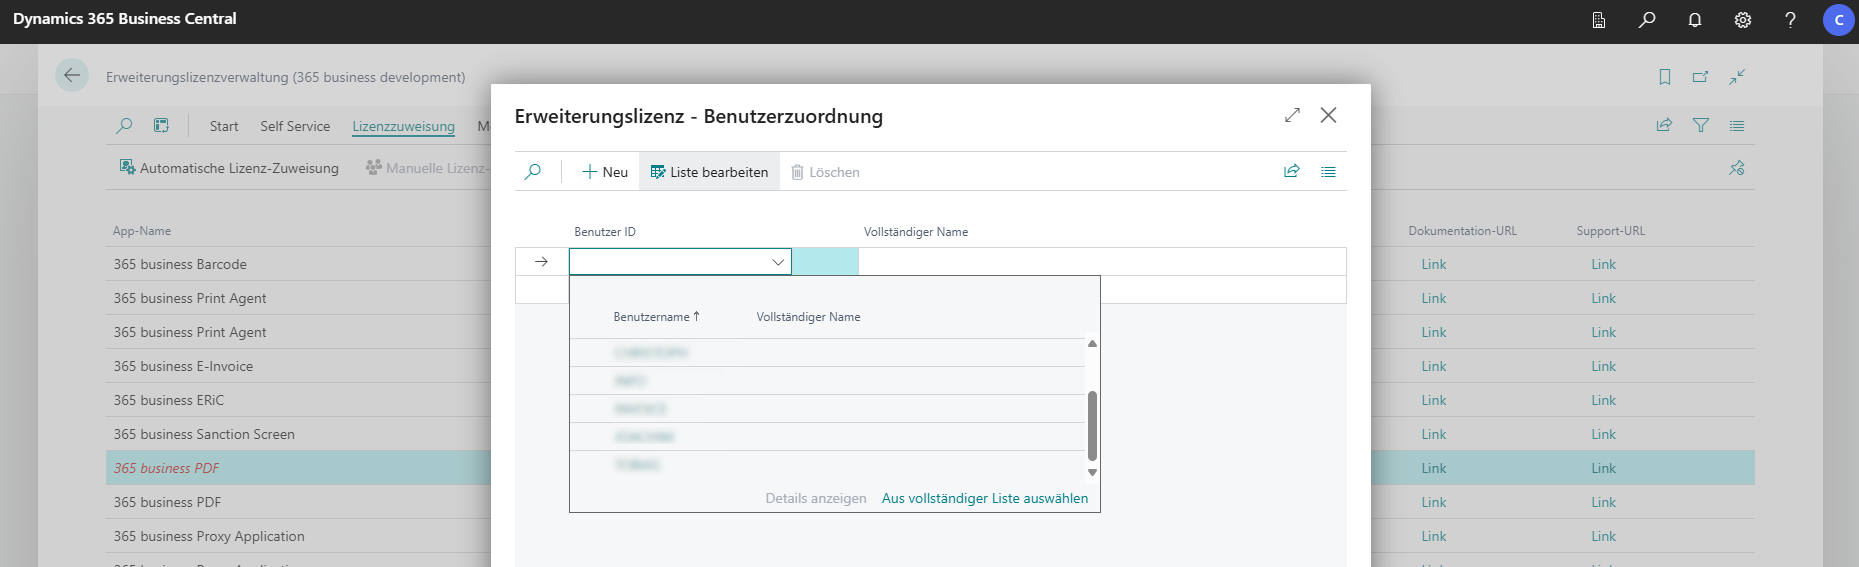
Task: Open the Self Service menu
Action: (x=295, y=126)
